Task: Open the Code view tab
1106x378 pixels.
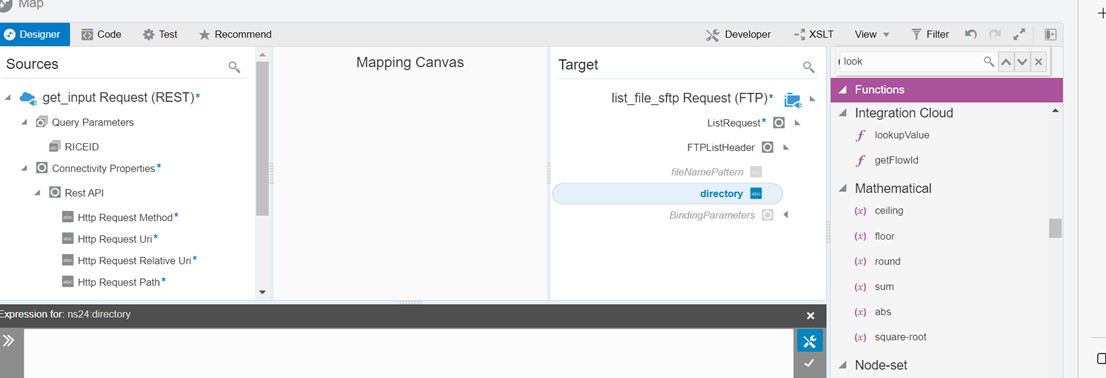Action: [x=101, y=34]
